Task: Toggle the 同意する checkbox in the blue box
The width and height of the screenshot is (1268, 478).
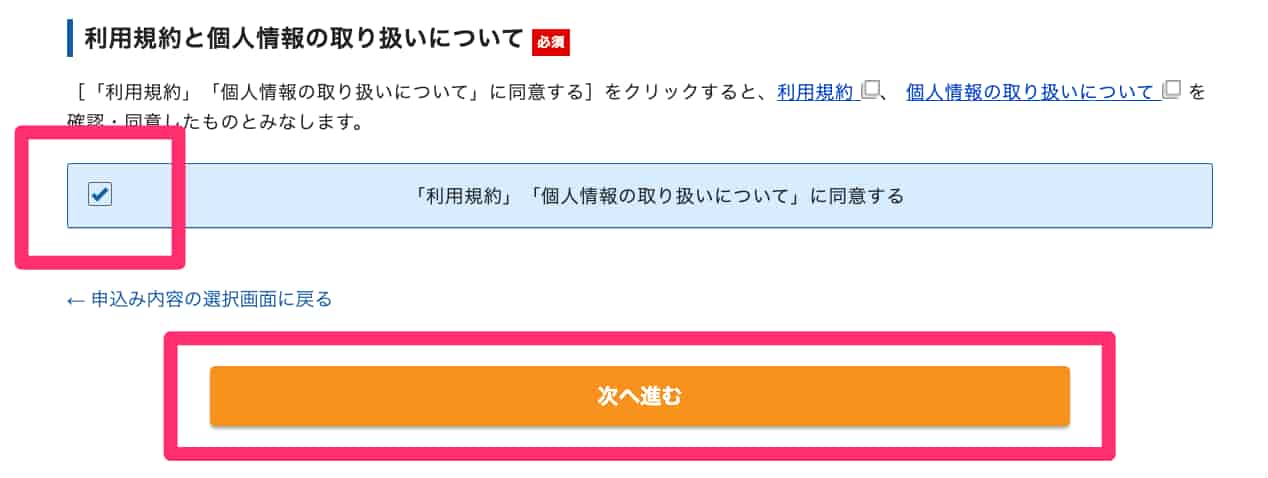Action: (100, 195)
